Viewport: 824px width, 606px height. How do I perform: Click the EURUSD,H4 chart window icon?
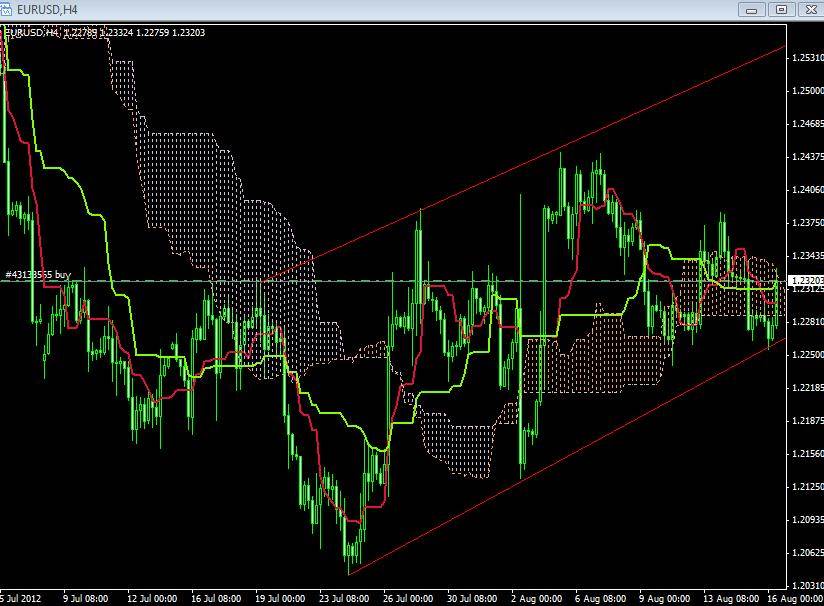(5, 9)
